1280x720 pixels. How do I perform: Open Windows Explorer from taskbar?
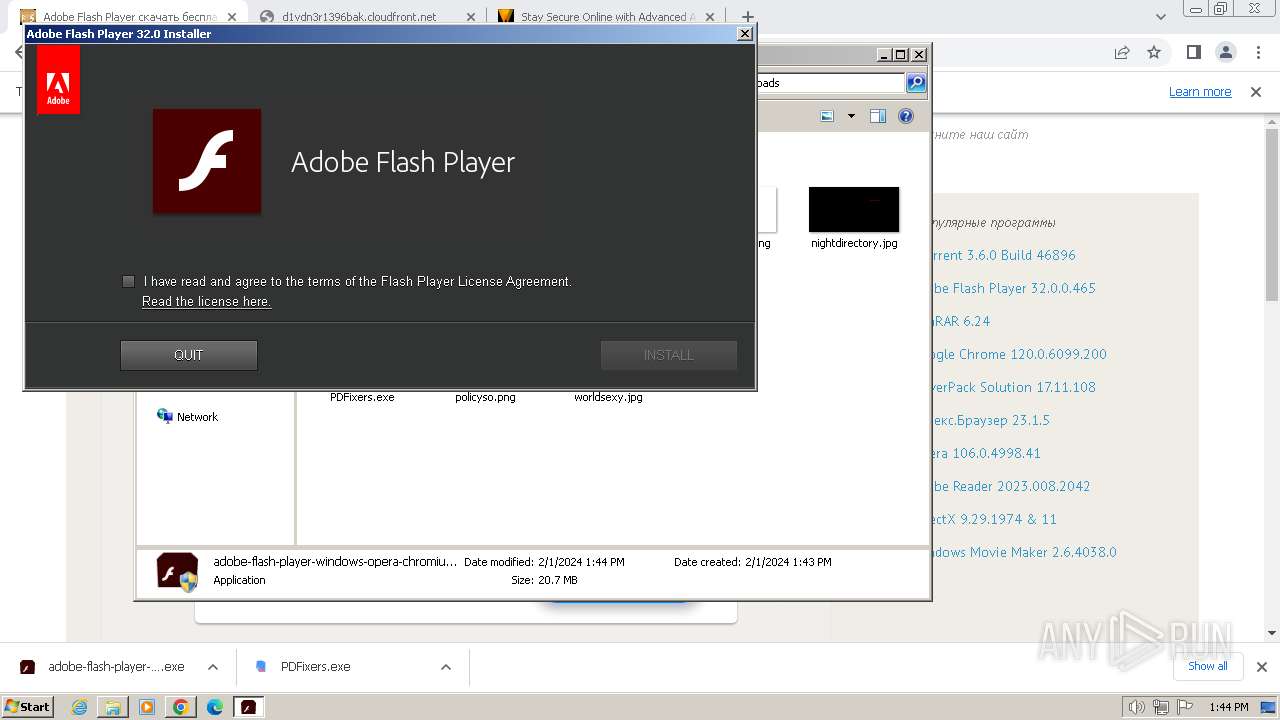(113, 707)
